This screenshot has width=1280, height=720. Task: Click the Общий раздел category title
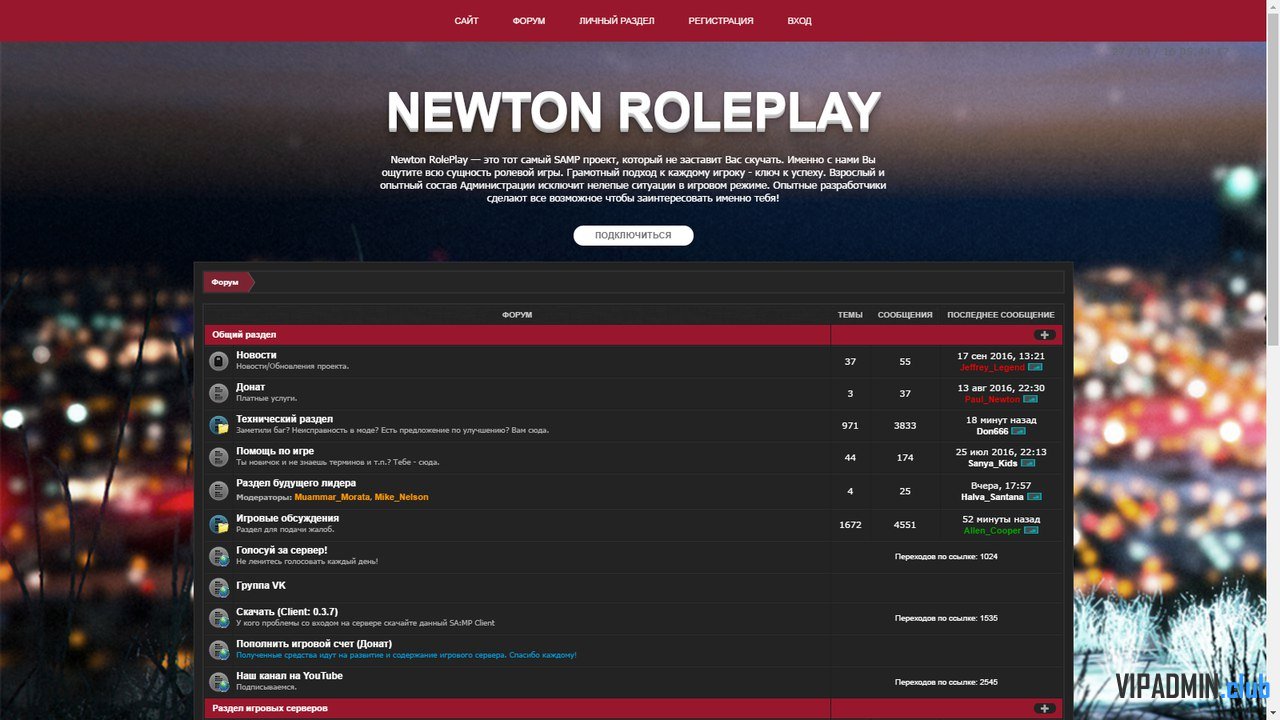coord(244,335)
